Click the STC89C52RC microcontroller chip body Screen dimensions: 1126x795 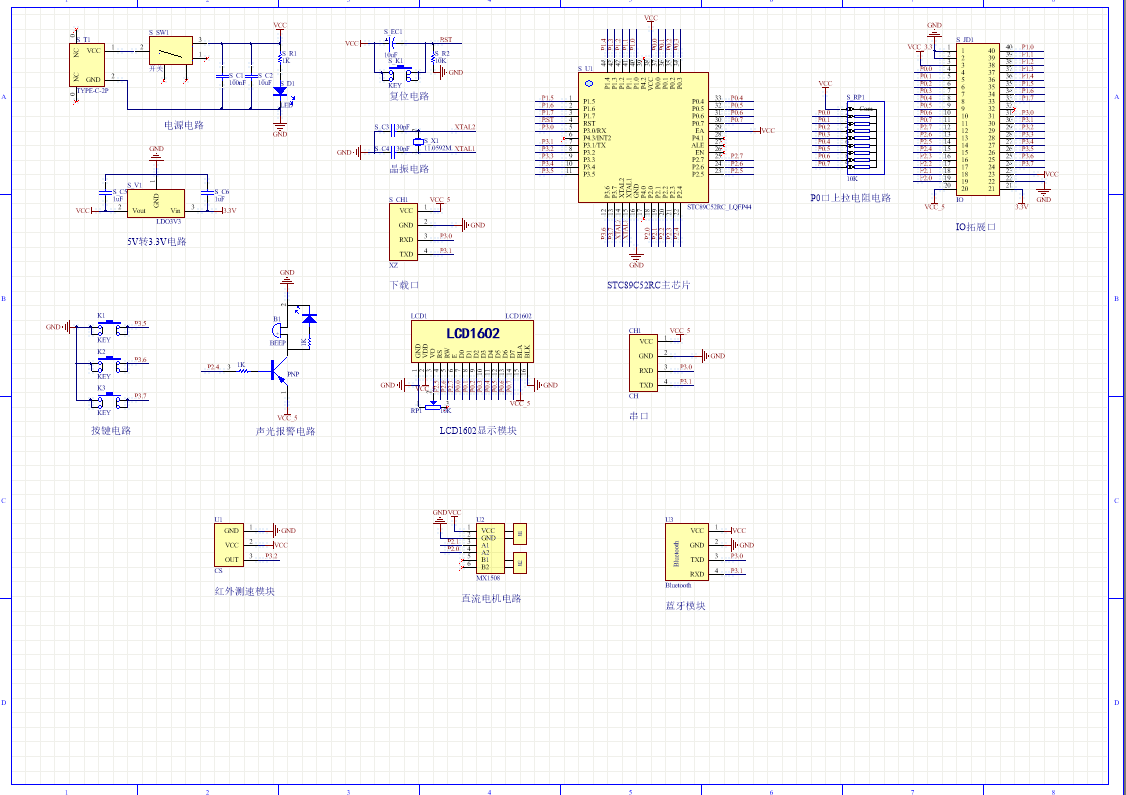tap(643, 137)
